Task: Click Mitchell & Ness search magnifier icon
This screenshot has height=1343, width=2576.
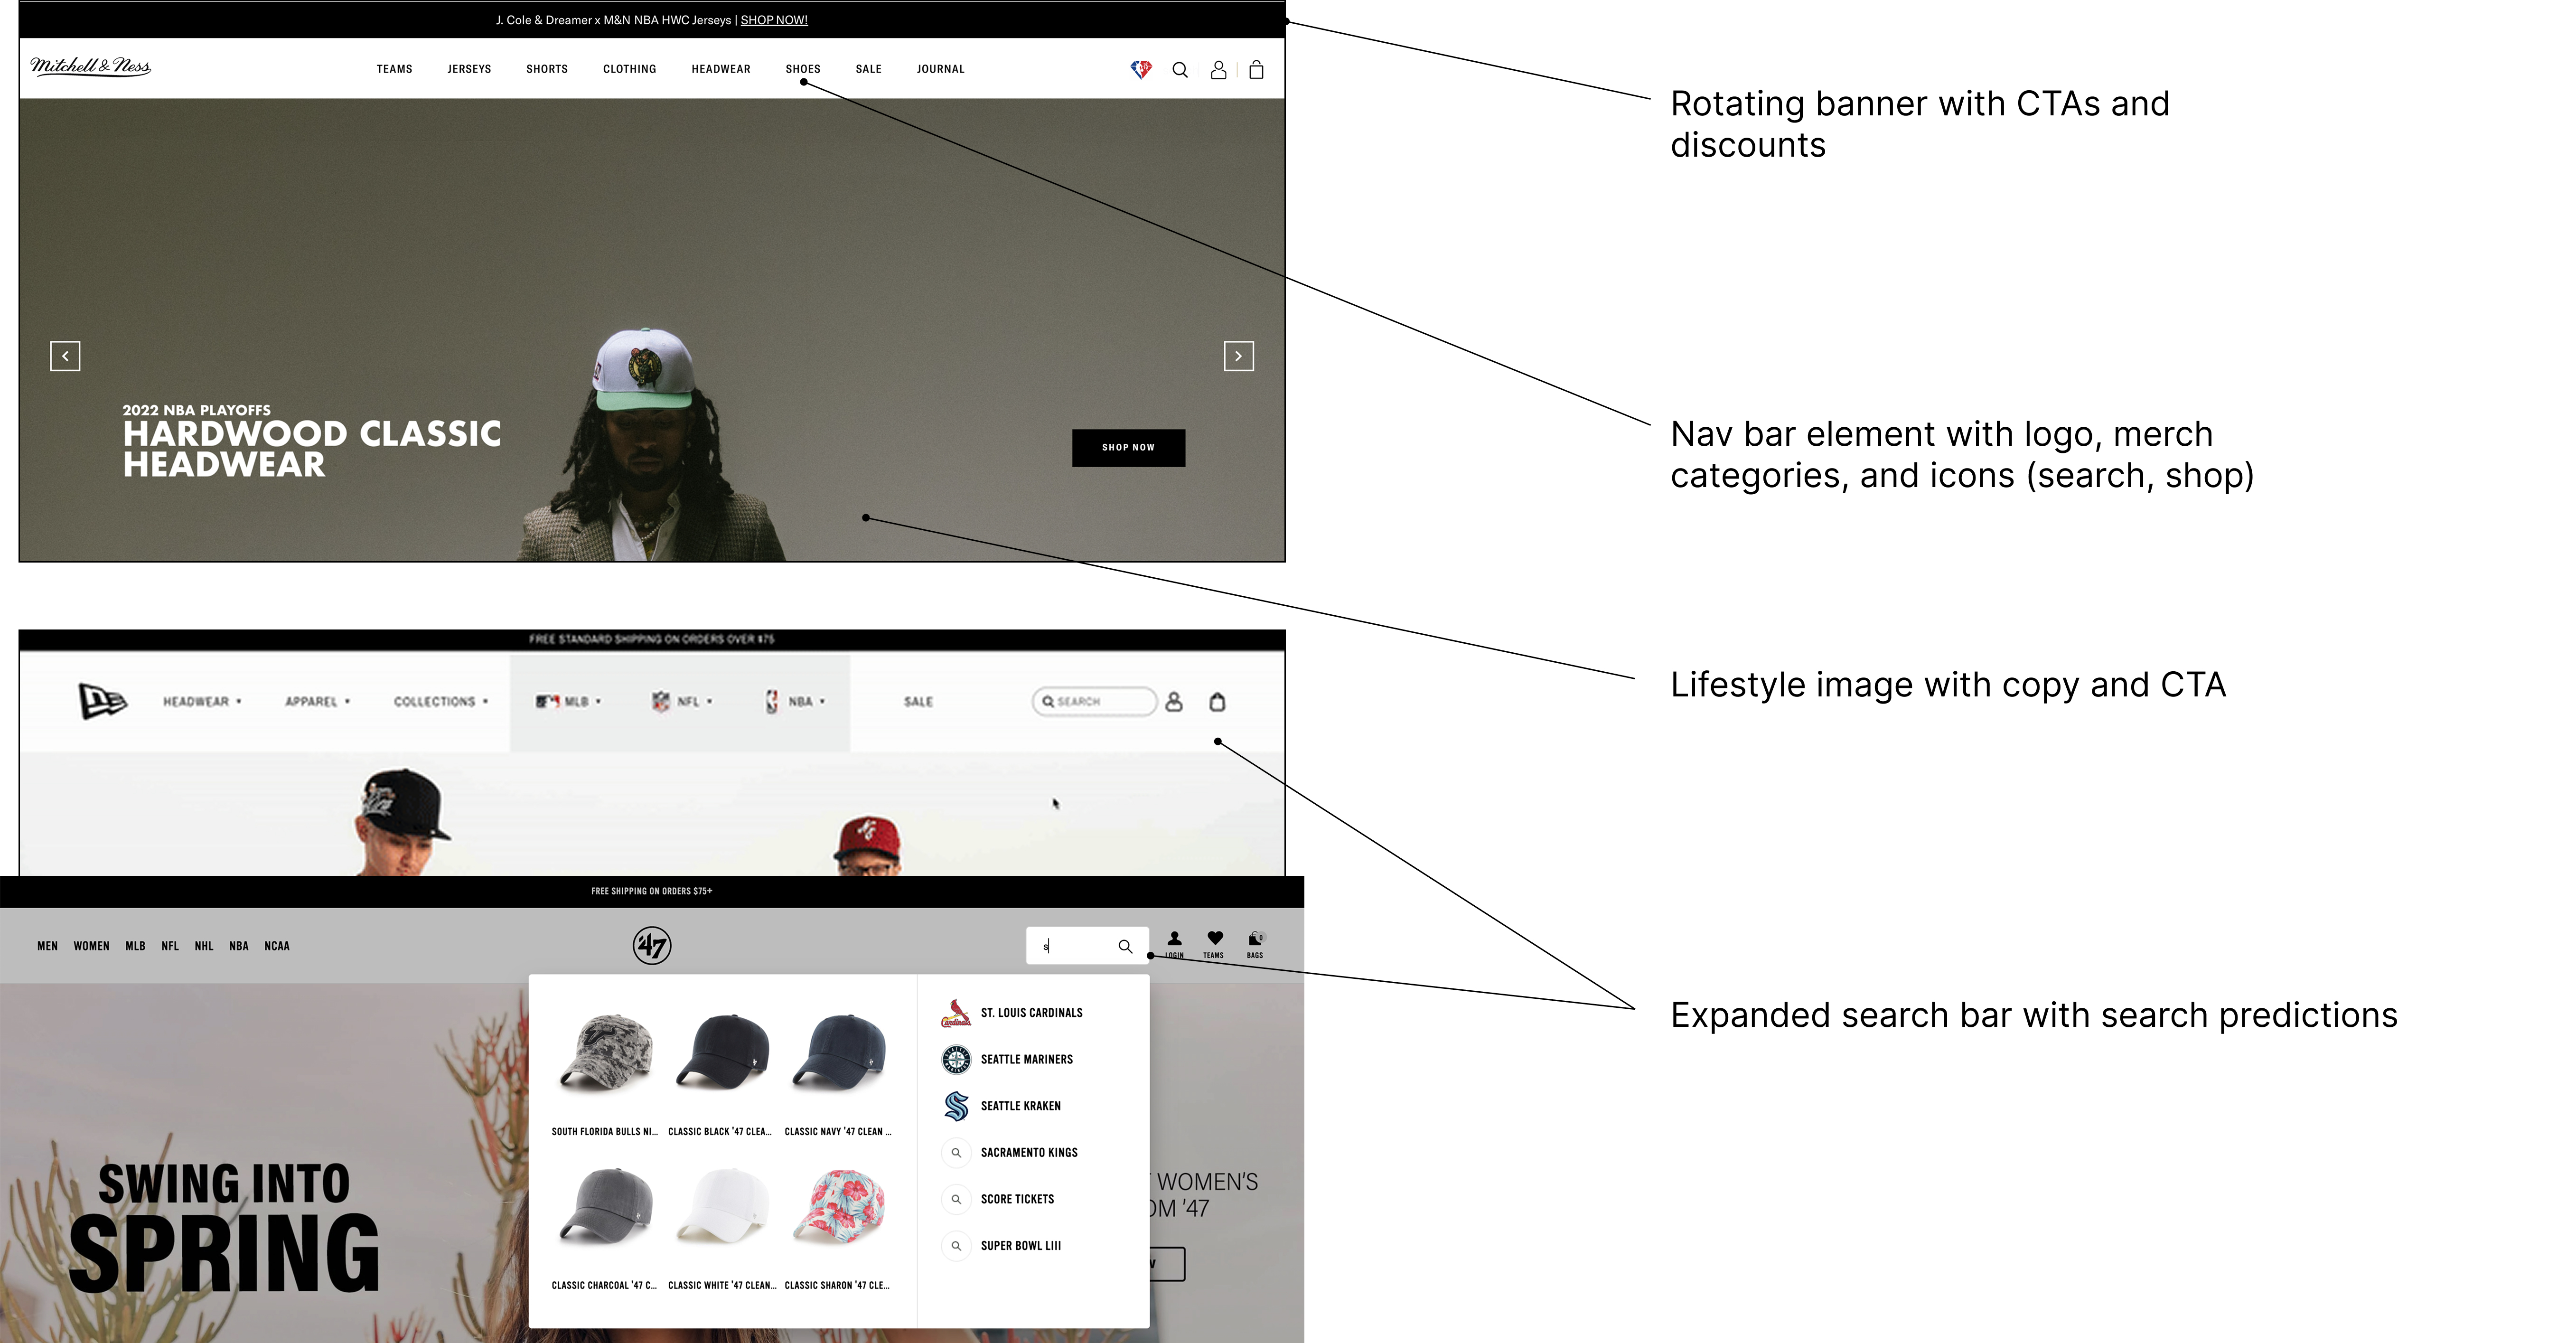Action: click(1180, 70)
